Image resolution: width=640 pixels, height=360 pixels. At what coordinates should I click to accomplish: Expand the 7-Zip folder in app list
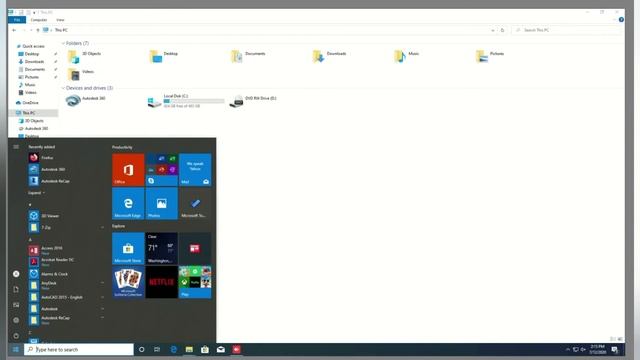click(102, 227)
